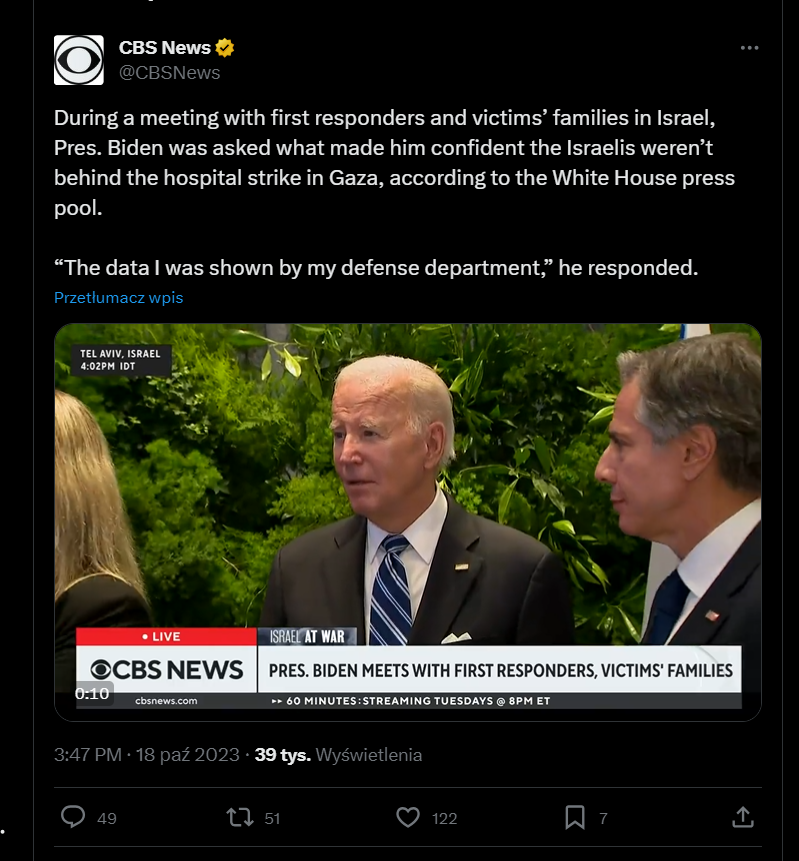The height and width of the screenshot is (861, 799).
Task: Like the post with the heart icon
Action: pos(408,817)
